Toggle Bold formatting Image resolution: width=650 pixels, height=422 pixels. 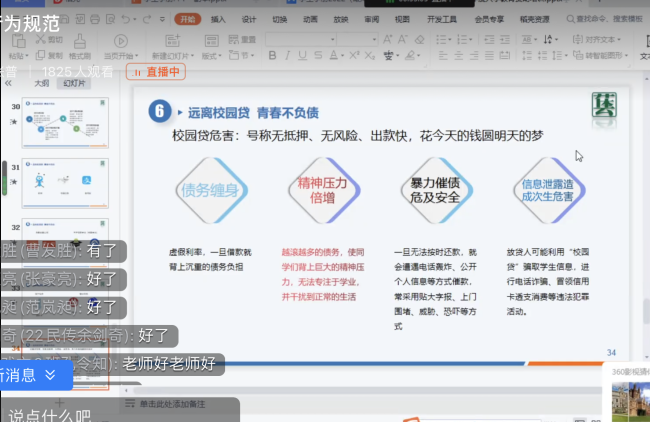click(x=272, y=55)
